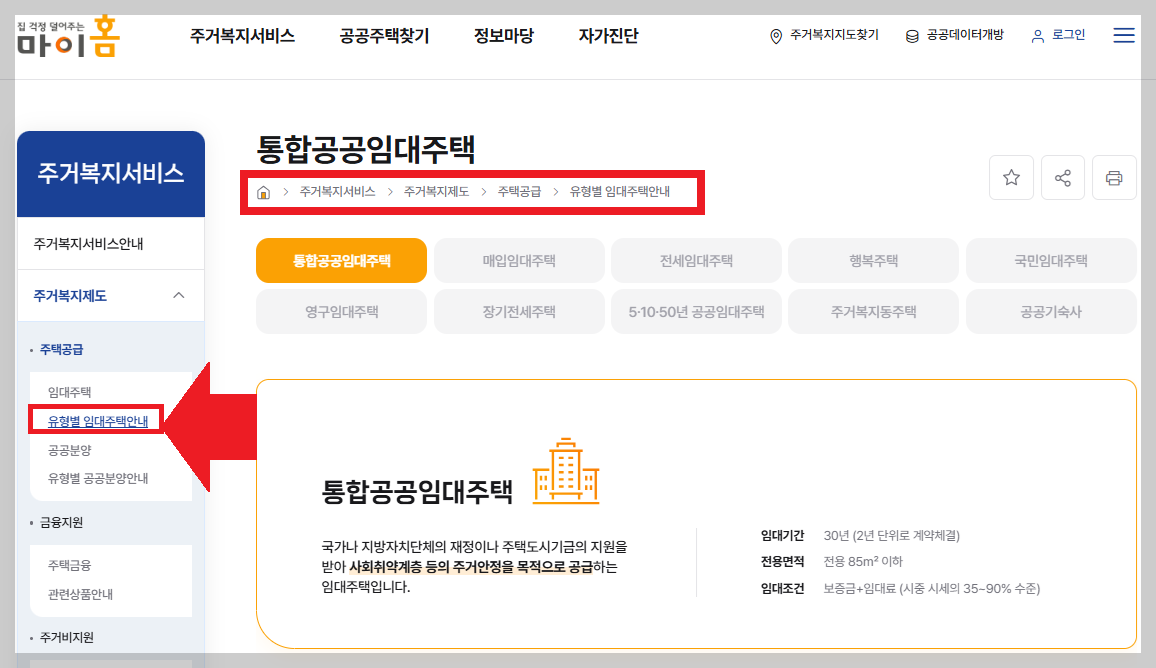The height and width of the screenshot is (668, 1156).
Task: Switch to the 행복주택 tab
Action: [873, 260]
